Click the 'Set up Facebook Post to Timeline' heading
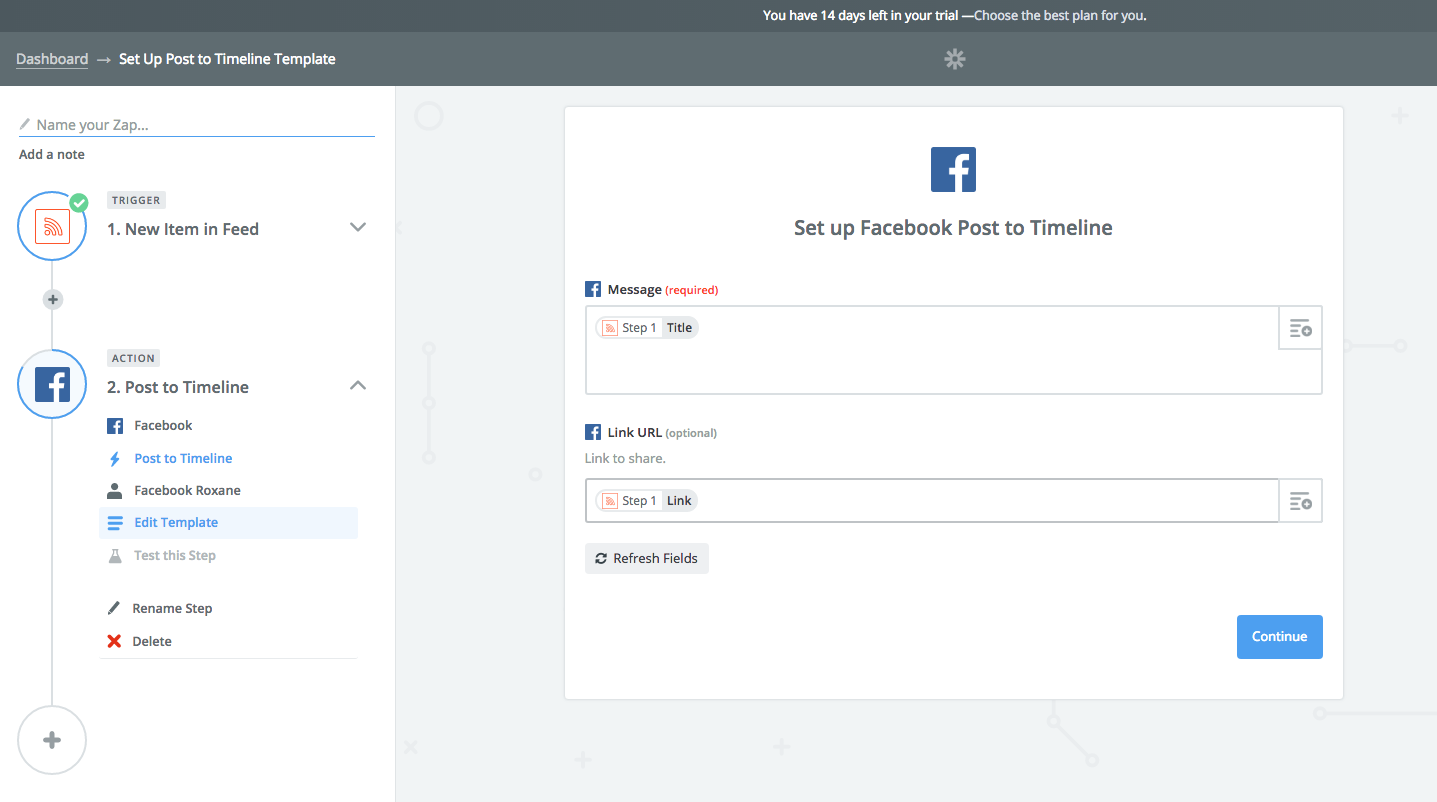Screen dimensions: 1437x802 pos(953,228)
